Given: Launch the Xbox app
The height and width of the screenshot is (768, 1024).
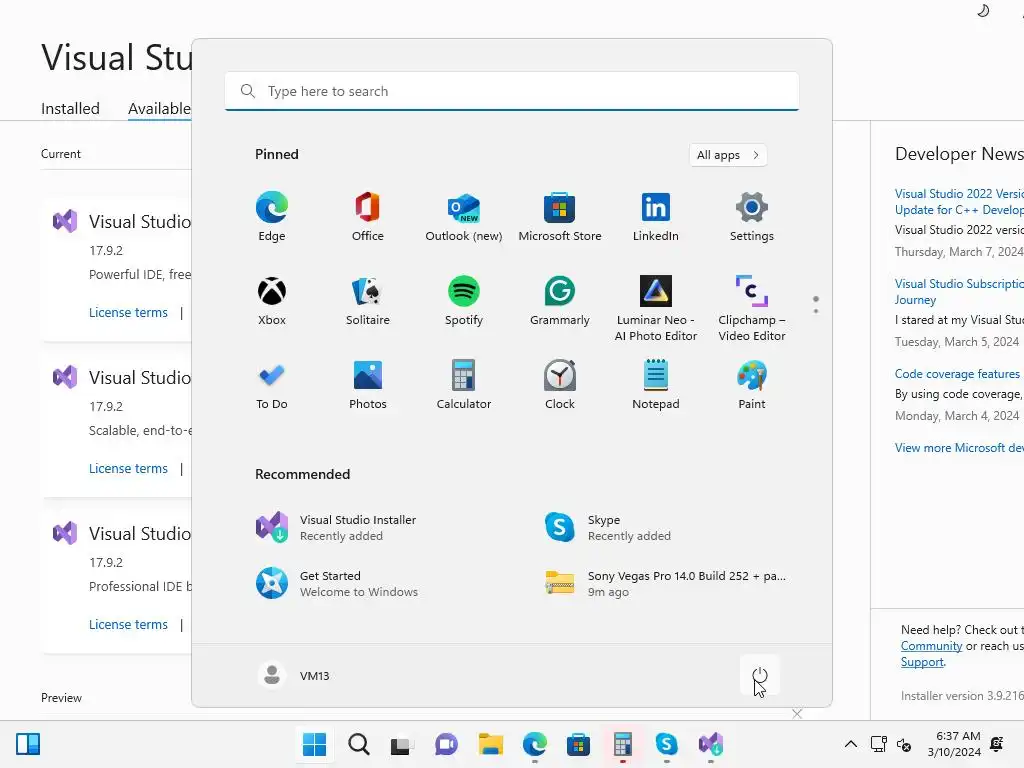Looking at the screenshot, I should coord(272,300).
